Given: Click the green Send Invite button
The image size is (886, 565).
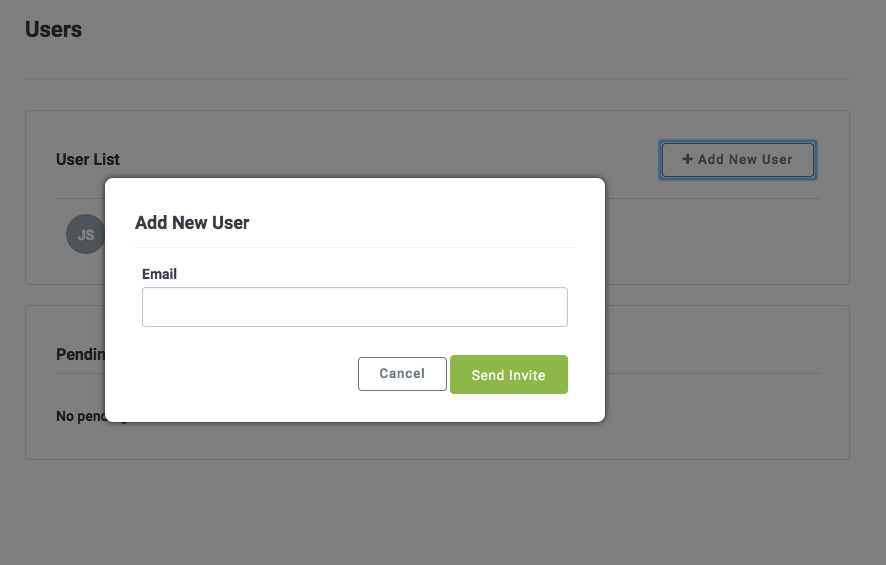Looking at the screenshot, I should click(x=509, y=375).
